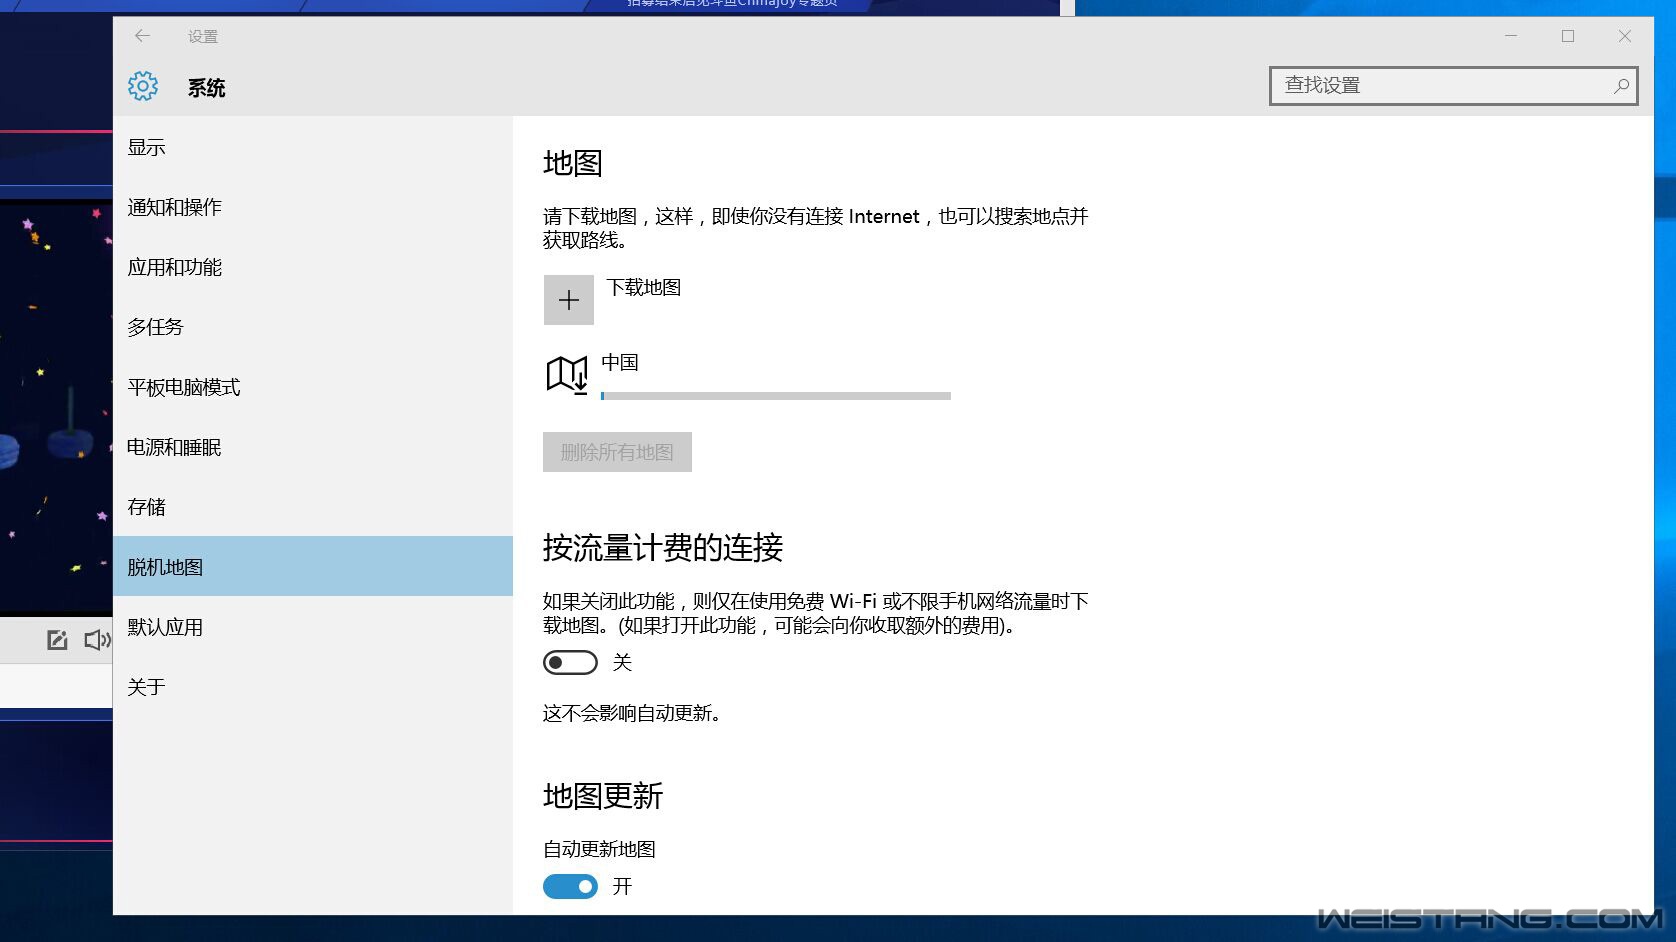Enable the metered connection toggle
The height and width of the screenshot is (942, 1676).
[570, 663]
